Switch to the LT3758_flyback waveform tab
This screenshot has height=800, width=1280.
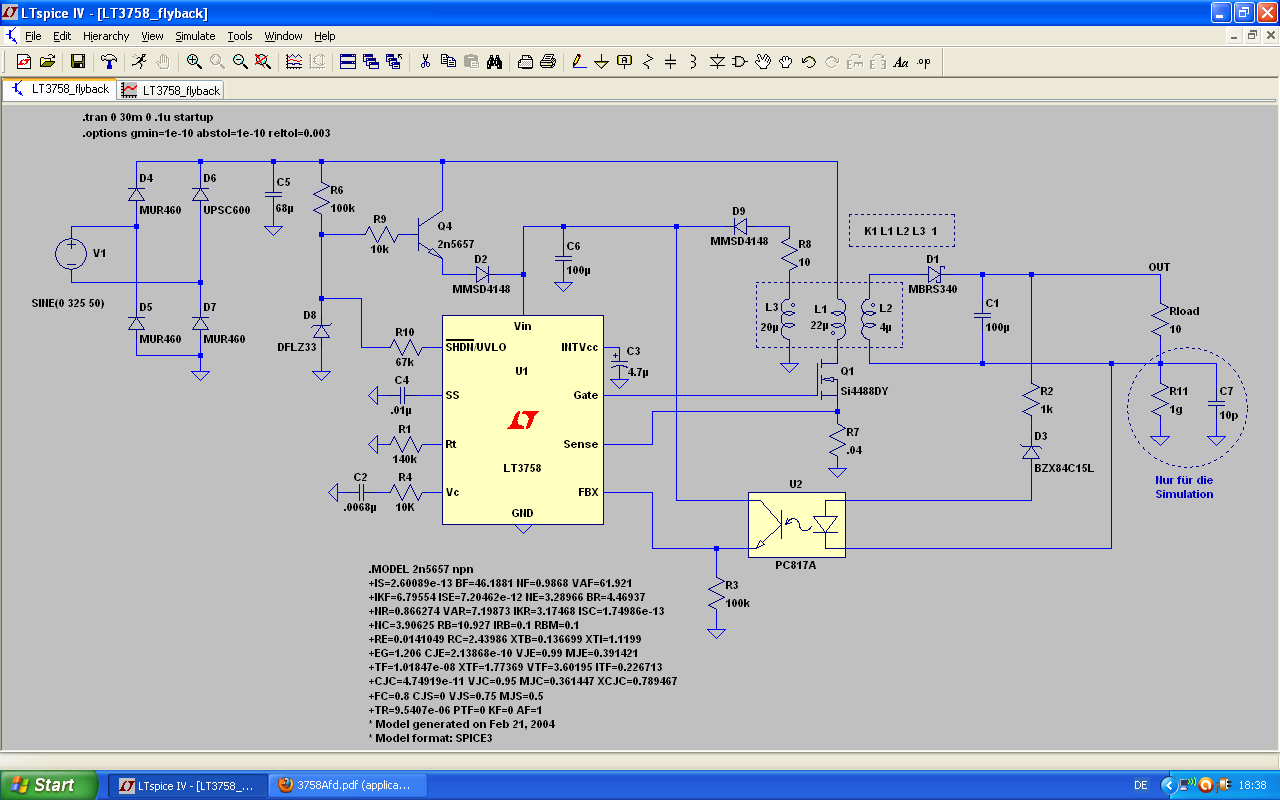(170, 90)
